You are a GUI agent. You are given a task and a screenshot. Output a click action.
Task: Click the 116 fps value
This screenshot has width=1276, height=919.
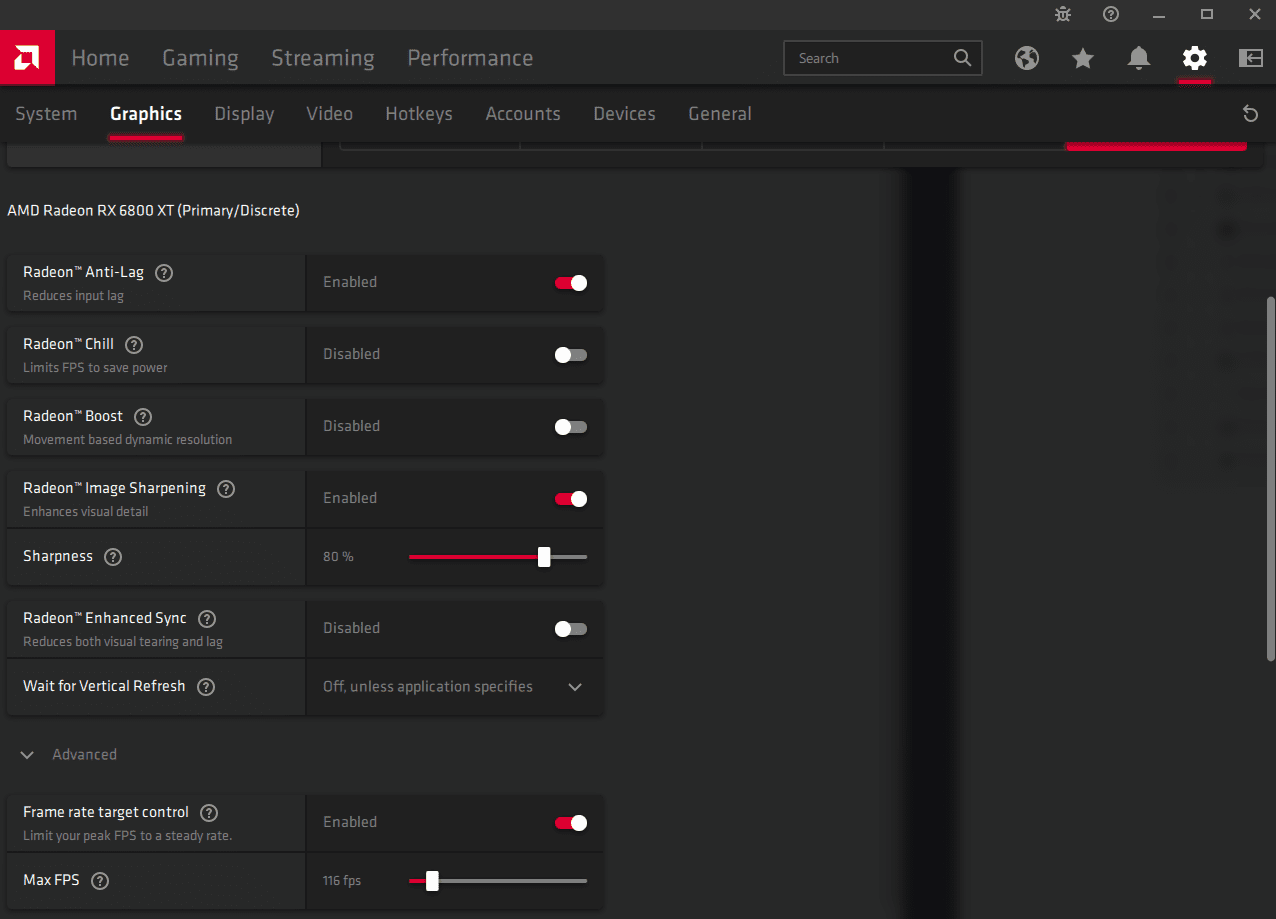click(342, 881)
